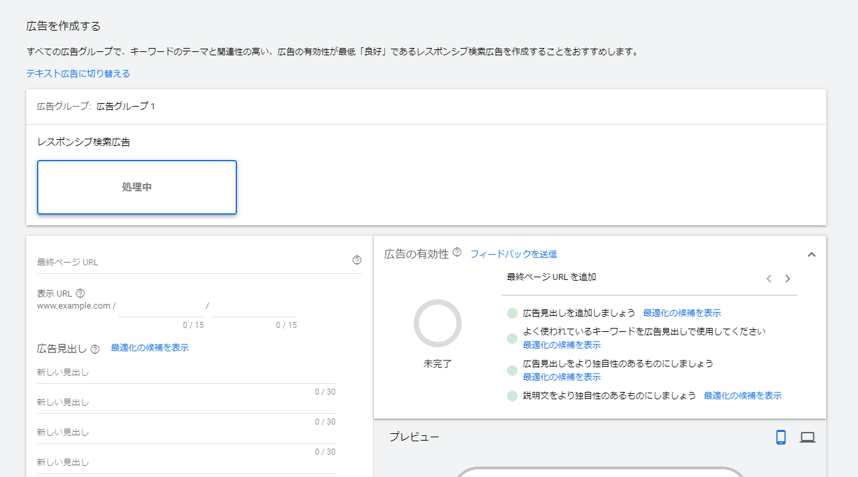The height and width of the screenshot is (477, 858).
Task: Click 広告見出しを追加しましょう suggestion text
Action: [x=579, y=313]
